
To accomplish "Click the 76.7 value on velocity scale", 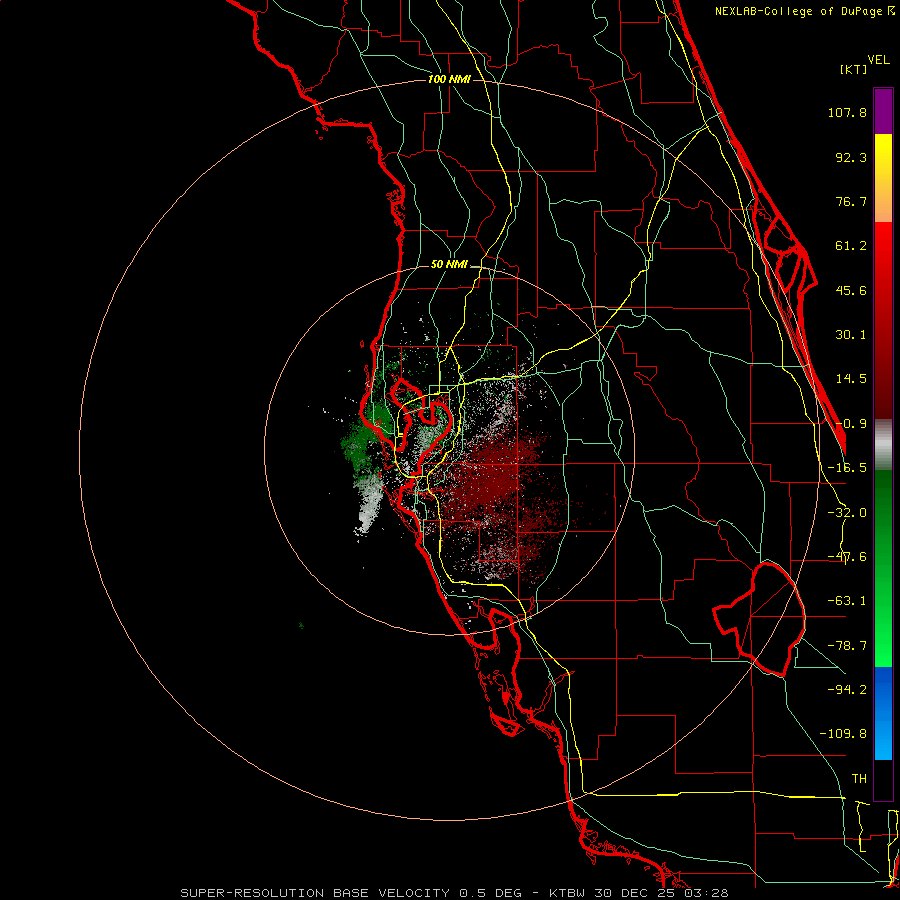I will 851,201.
